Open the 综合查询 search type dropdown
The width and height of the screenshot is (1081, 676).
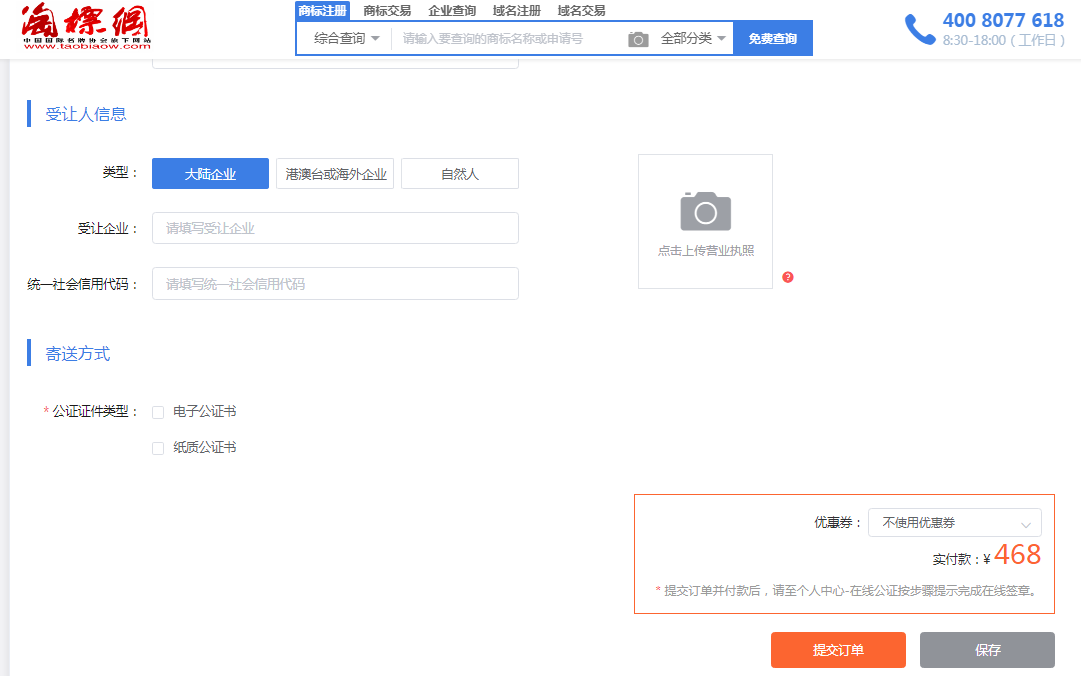346,39
